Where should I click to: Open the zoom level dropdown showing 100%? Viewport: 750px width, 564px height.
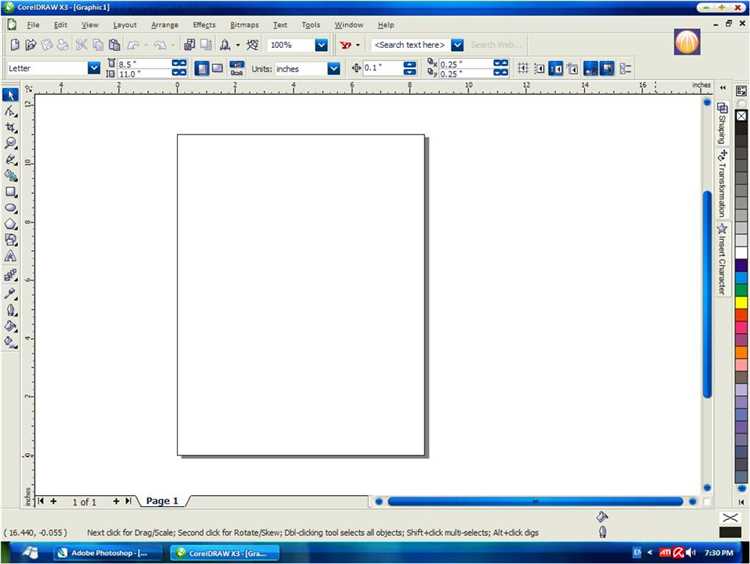tap(321, 45)
